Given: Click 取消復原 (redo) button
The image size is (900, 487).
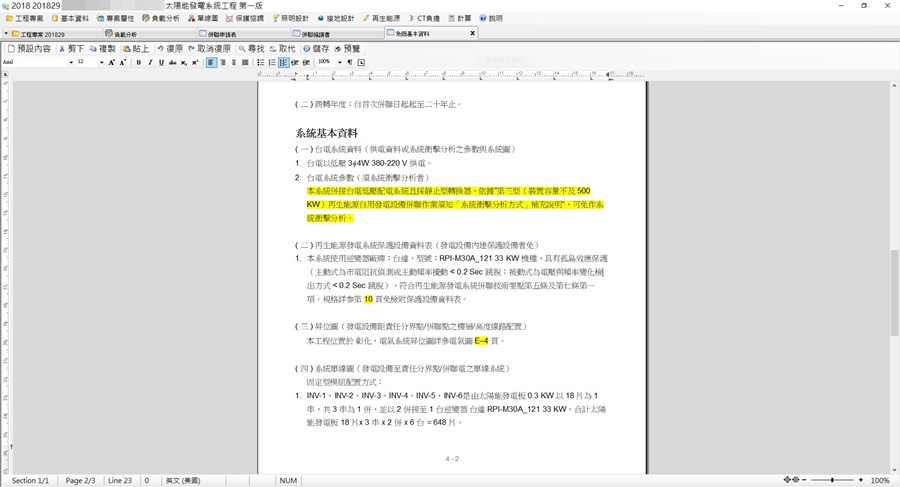Looking at the screenshot, I should [210, 49].
